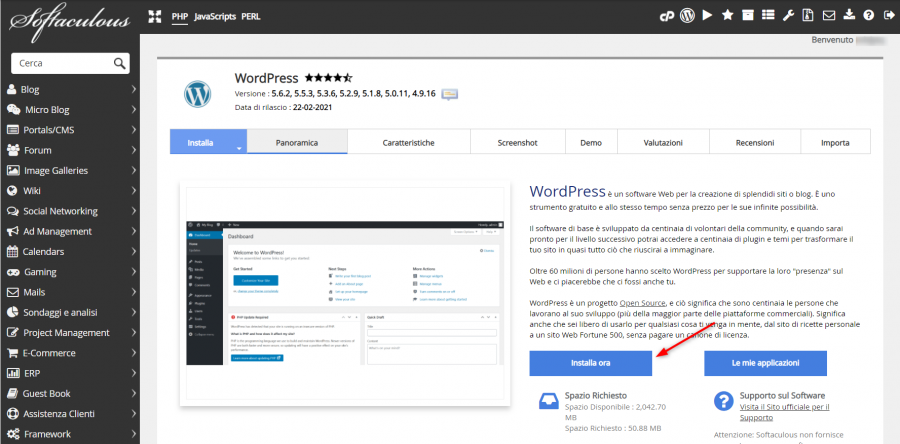The width and height of the screenshot is (900, 444).
Task: Click the WordPress logo icon
Action: [x=197, y=94]
